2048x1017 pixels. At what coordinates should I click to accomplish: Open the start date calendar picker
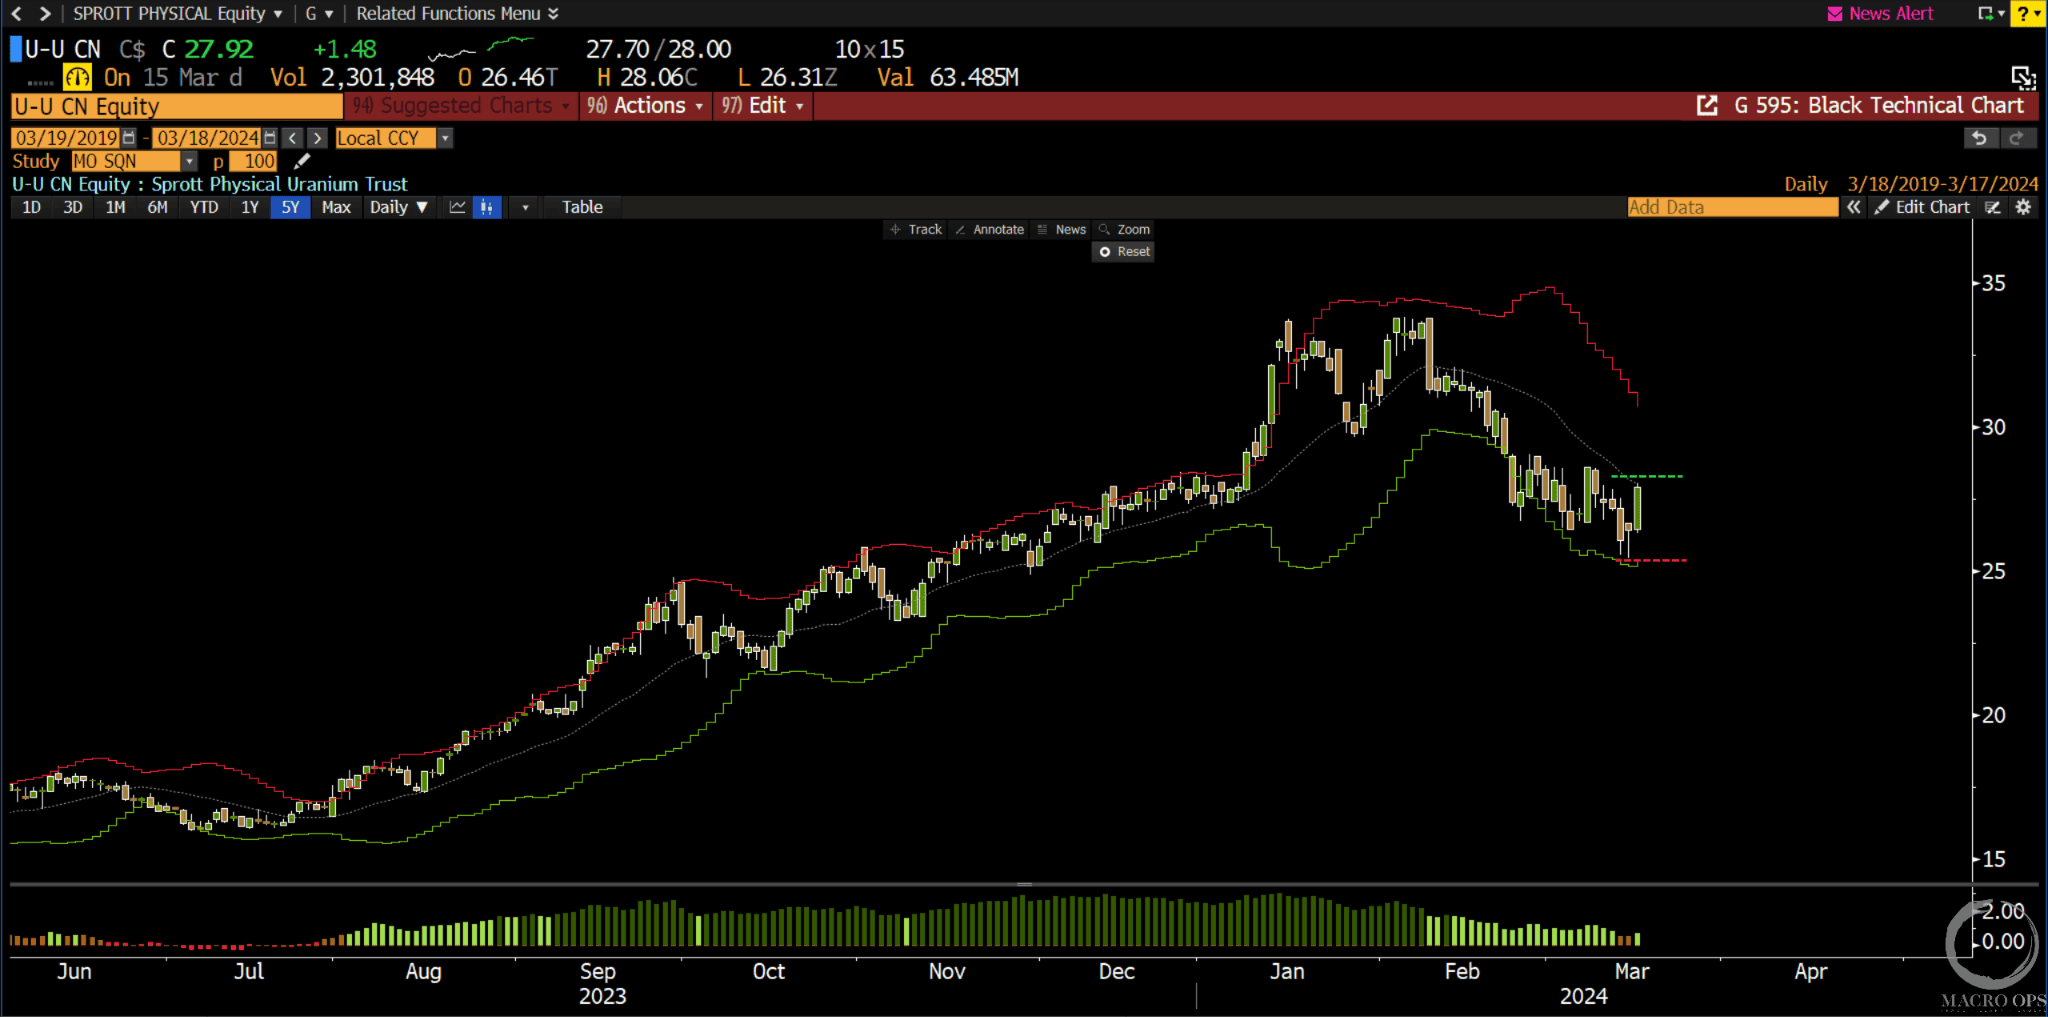129,138
